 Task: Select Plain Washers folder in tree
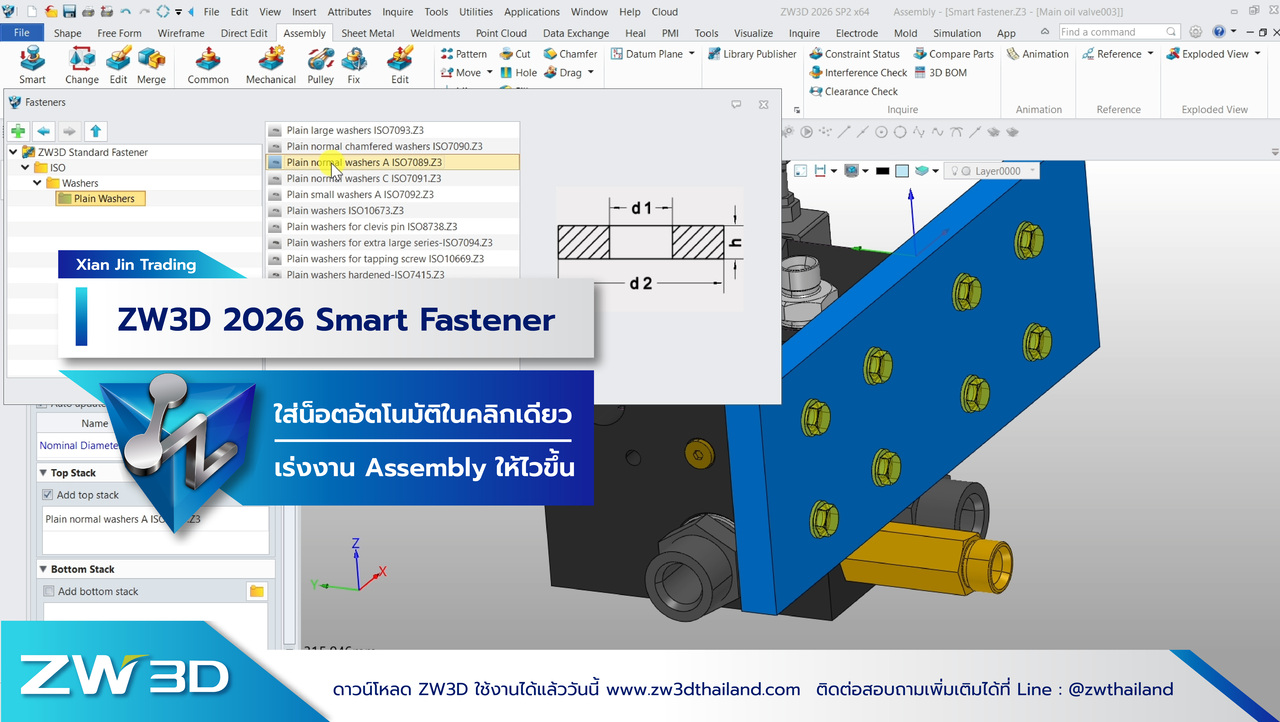click(102, 199)
